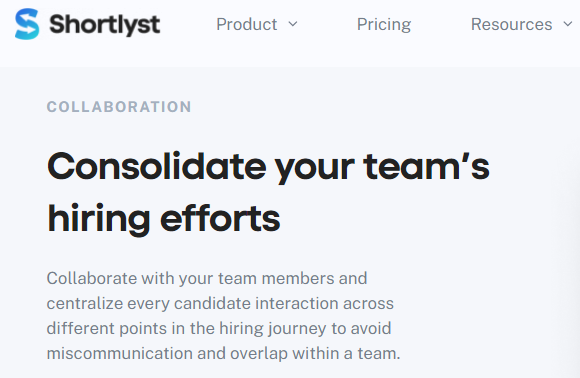Click the word Consolidate in the headline

(x=157, y=167)
